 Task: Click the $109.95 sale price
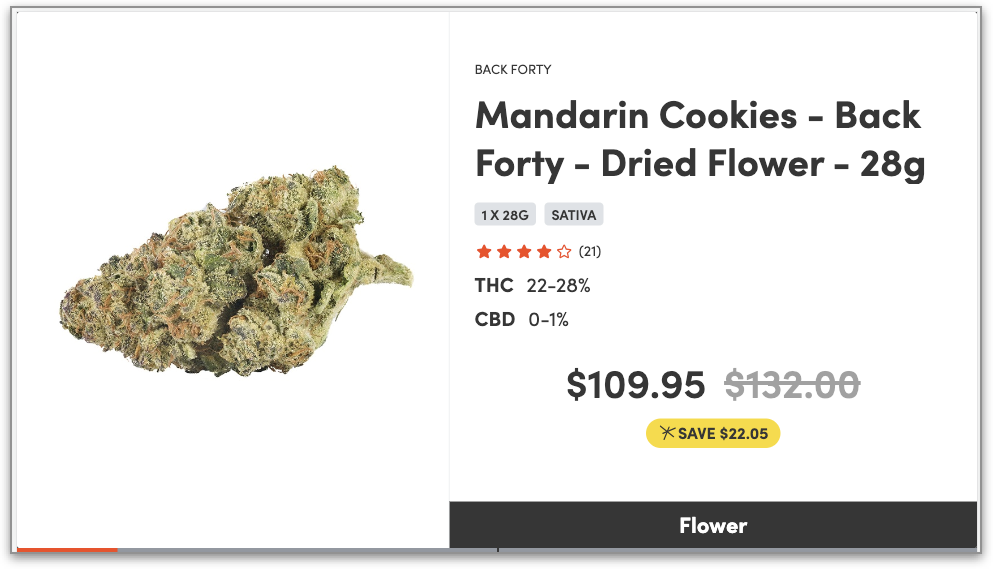pyautogui.click(x=635, y=385)
